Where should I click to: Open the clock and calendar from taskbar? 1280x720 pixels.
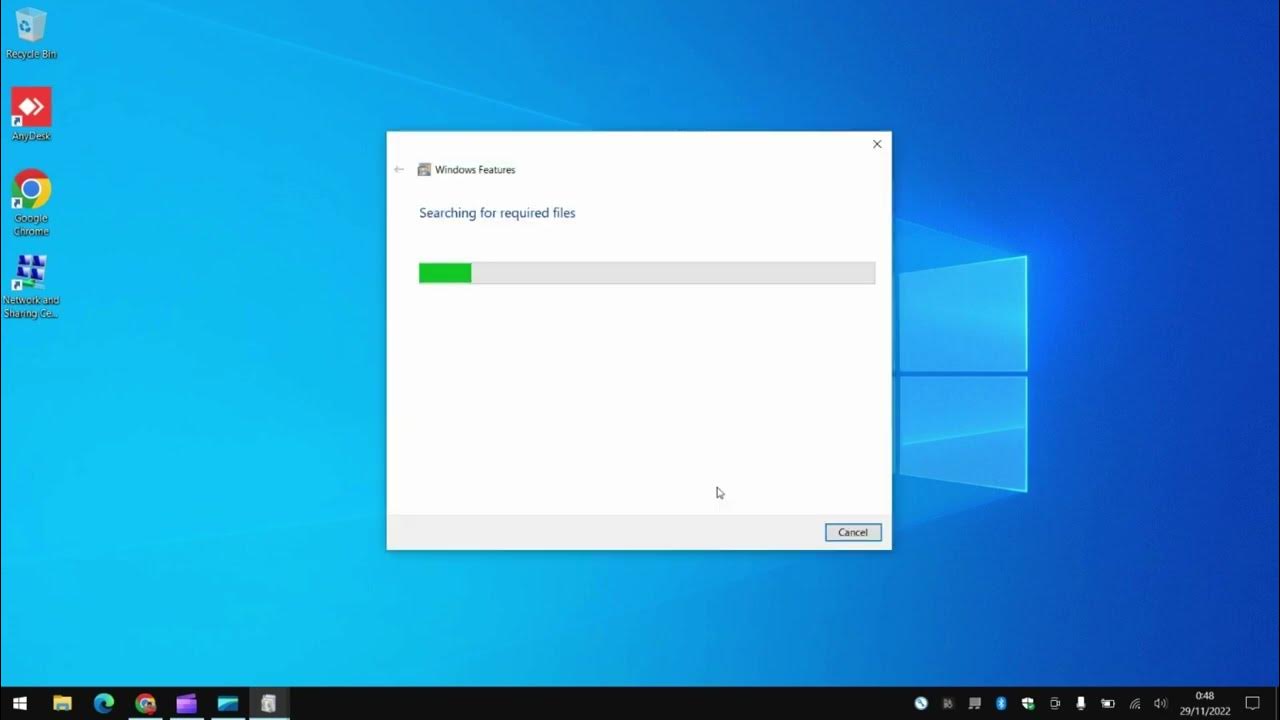pos(1205,703)
